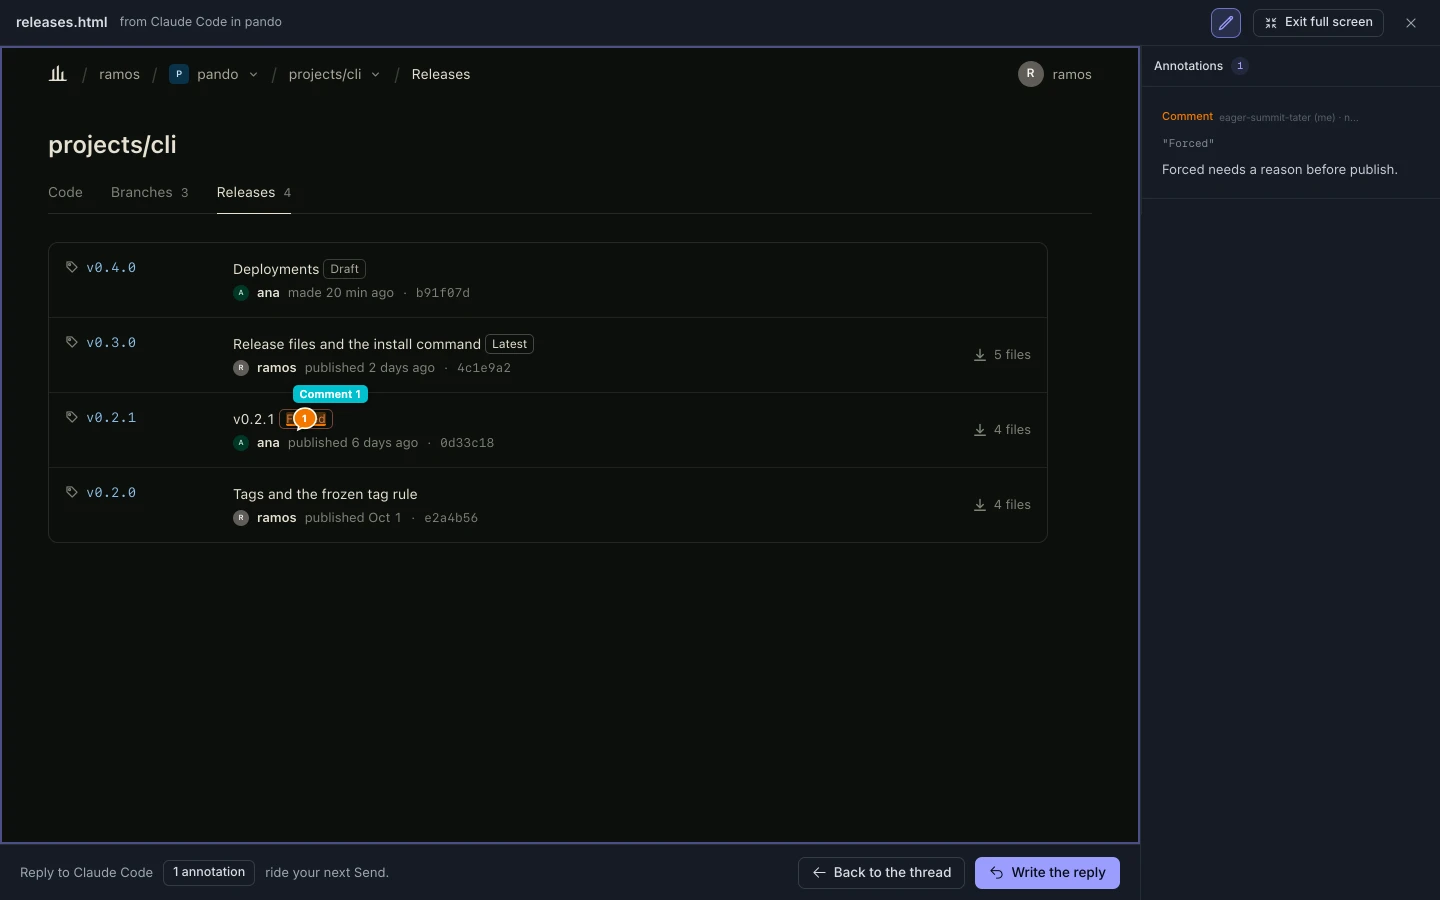Image resolution: width=1440 pixels, height=900 pixels.
Task: Switch to the Branches tab
Action: click(149, 192)
